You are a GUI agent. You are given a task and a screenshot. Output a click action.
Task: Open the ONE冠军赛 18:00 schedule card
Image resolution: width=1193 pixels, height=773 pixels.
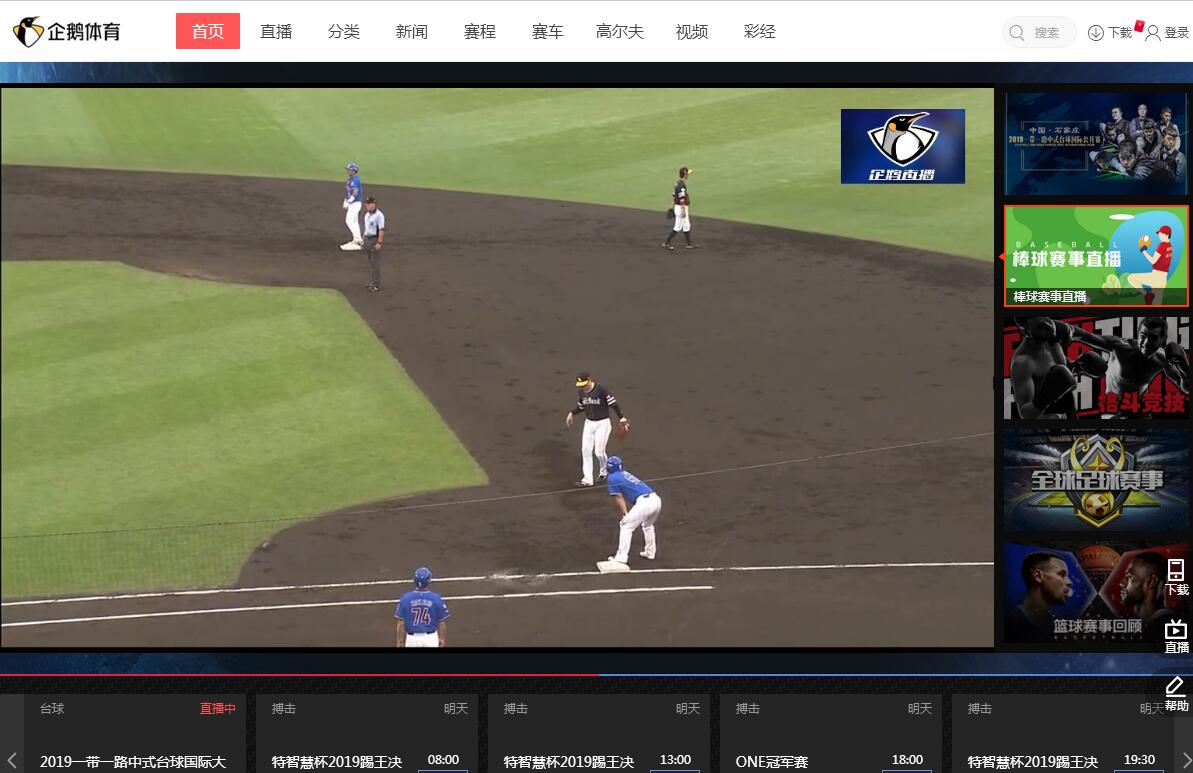coord(830,735)
